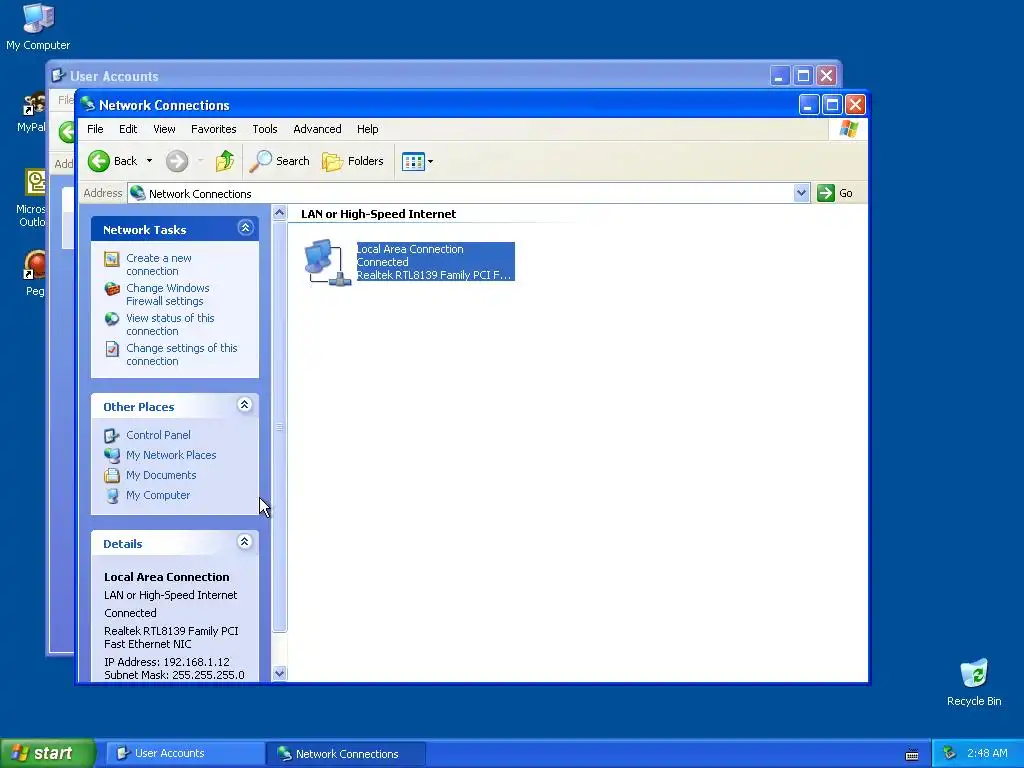Click the Search toolbar button

(280, 161)
